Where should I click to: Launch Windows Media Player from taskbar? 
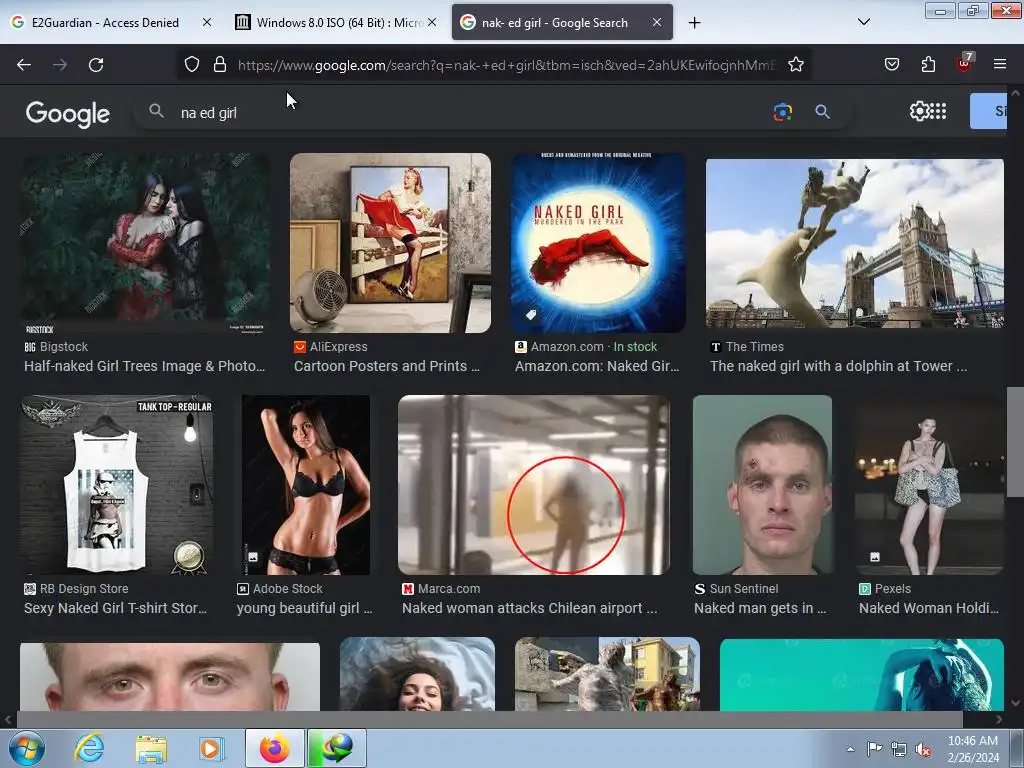[212, 748]
